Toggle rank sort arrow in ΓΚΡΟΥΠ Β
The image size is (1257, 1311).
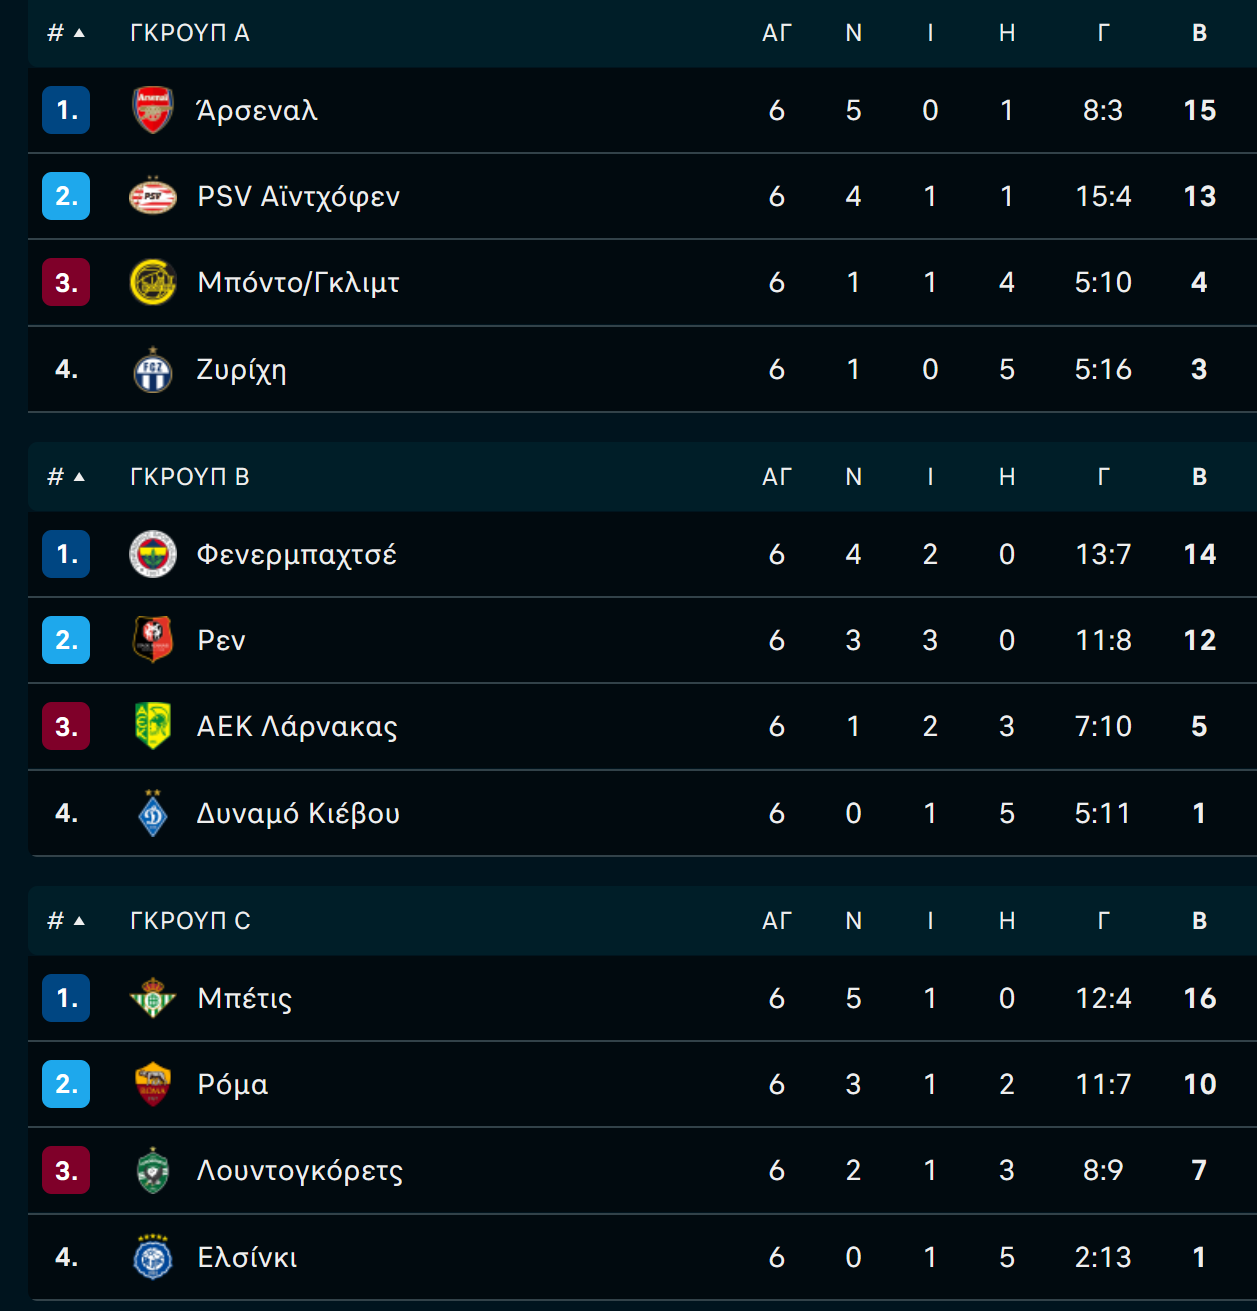(79, 477)
